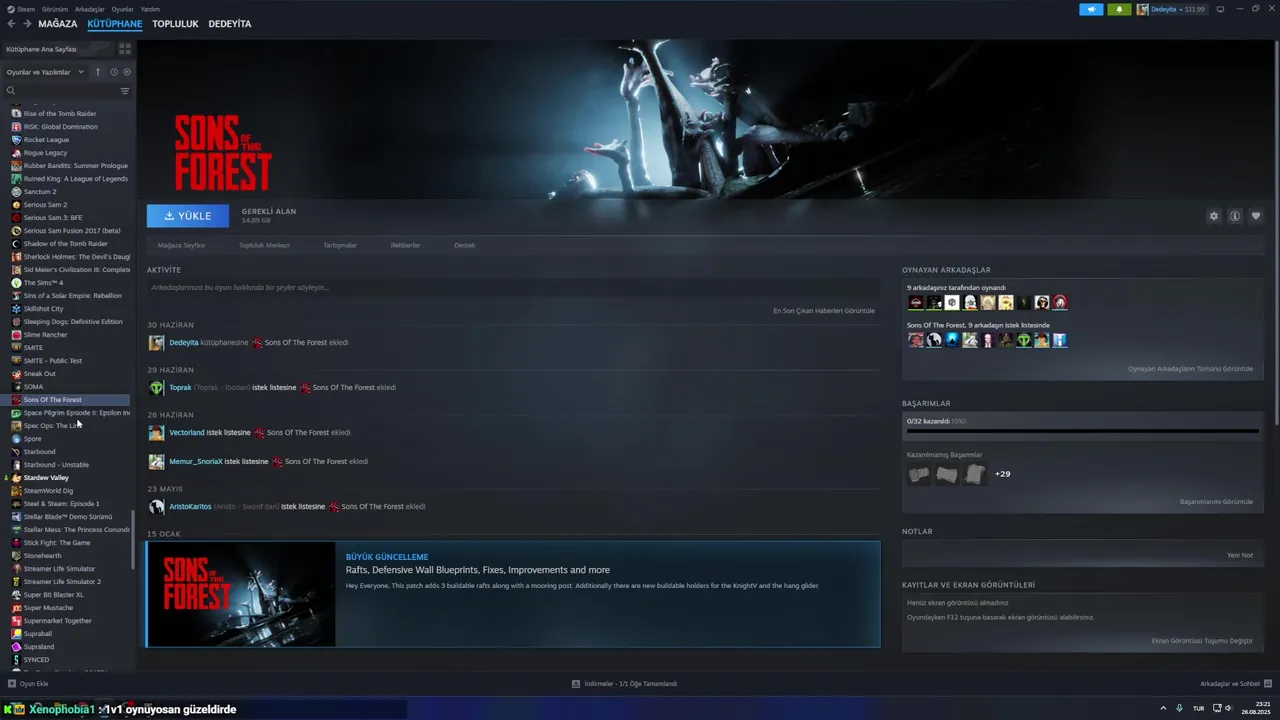The height and width of the screenshot is (720, 1280).
Task: Open Memur_SnorlaX profile in activity feed
Action: [196, 462]
